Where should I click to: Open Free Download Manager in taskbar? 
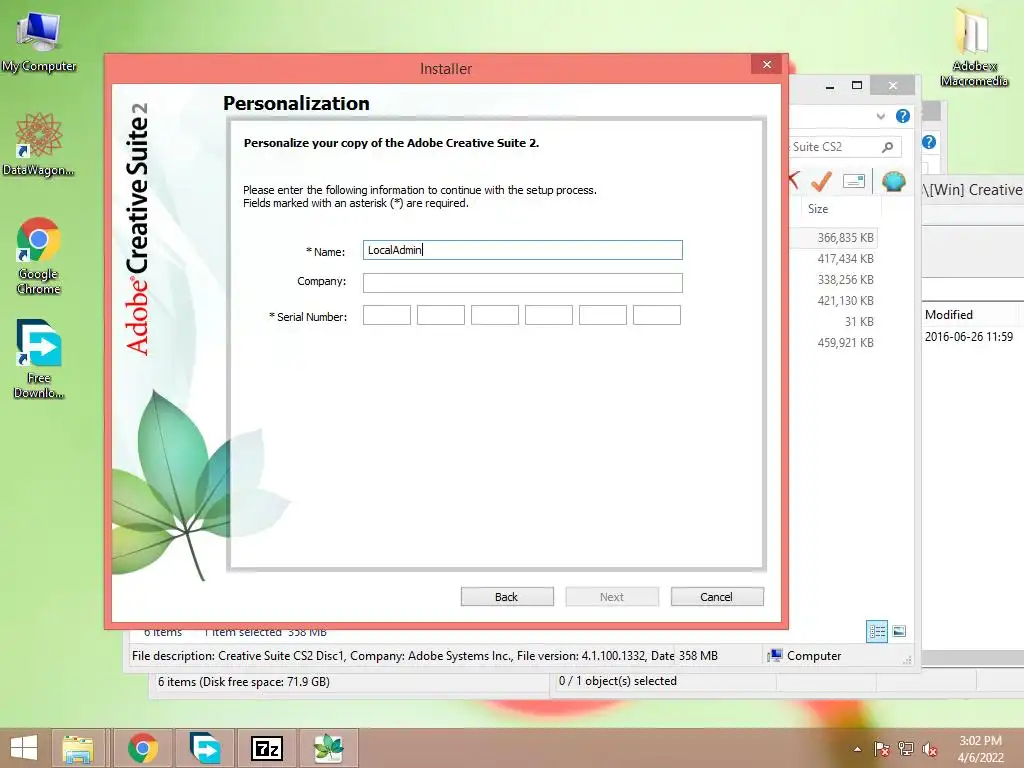205,748
